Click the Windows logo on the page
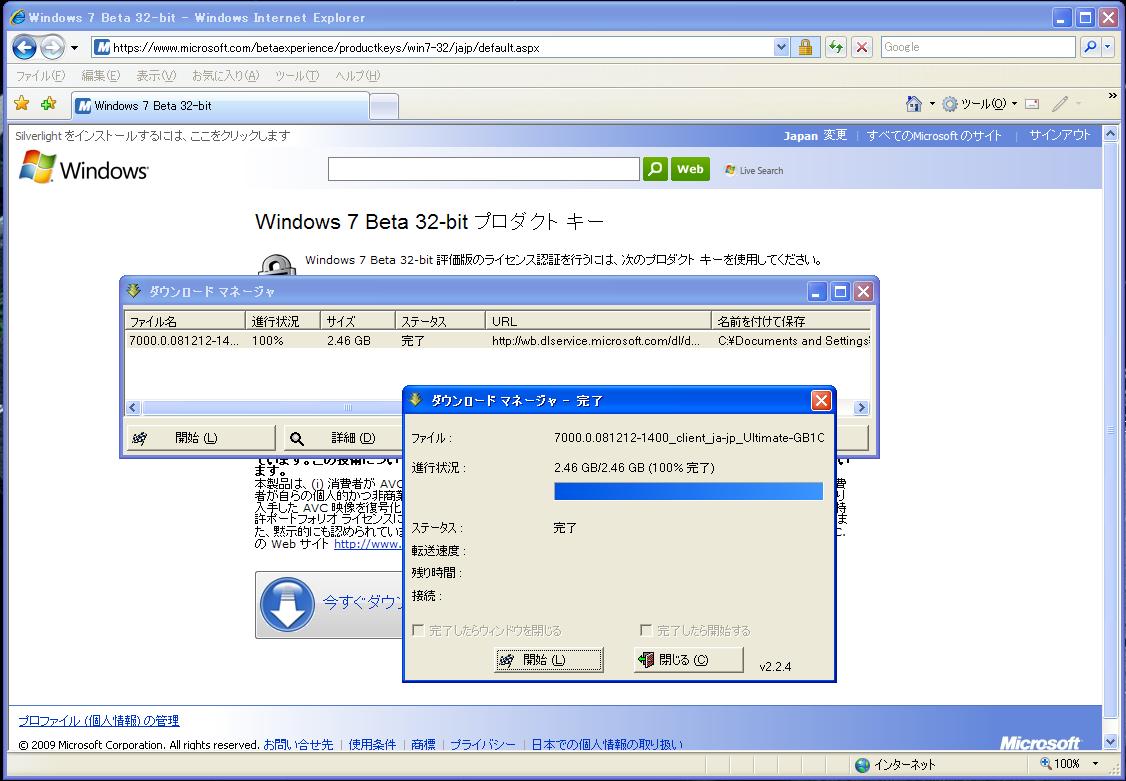Viewport: 1126px width, 781px height. (x=83, y=167)
